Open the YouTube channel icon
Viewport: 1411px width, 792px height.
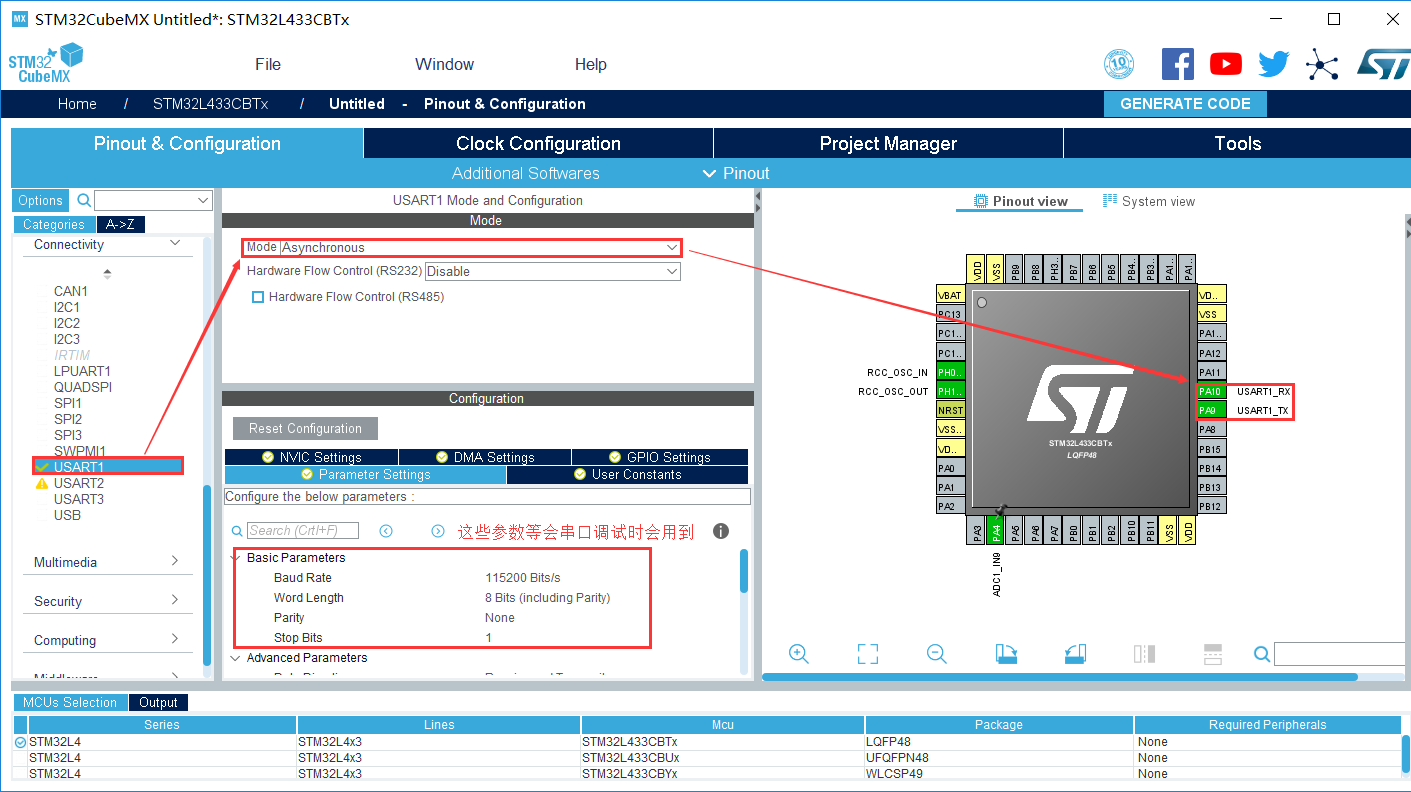[x=1225, y=63]
